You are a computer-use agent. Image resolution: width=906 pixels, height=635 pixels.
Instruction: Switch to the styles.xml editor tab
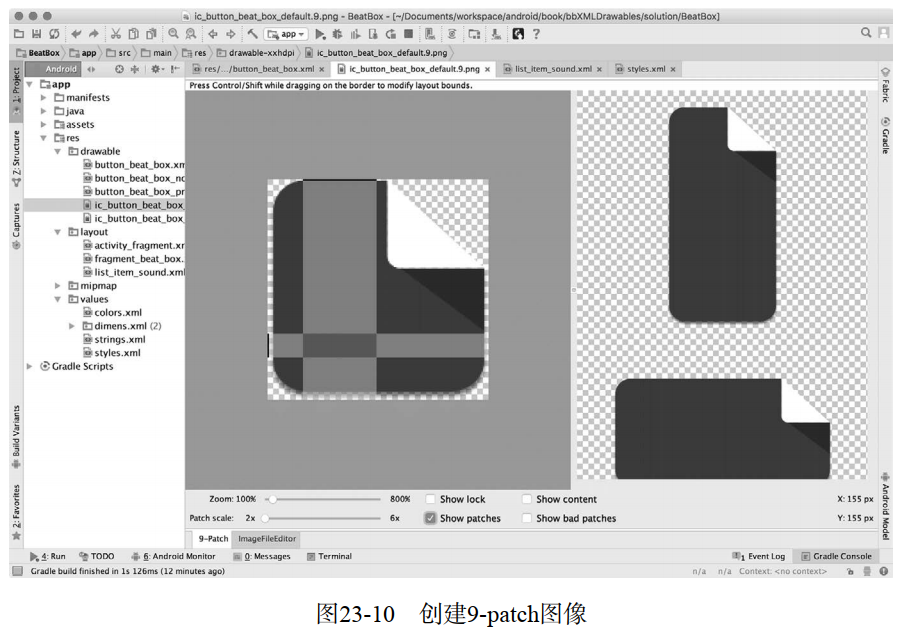click(645, 69)
